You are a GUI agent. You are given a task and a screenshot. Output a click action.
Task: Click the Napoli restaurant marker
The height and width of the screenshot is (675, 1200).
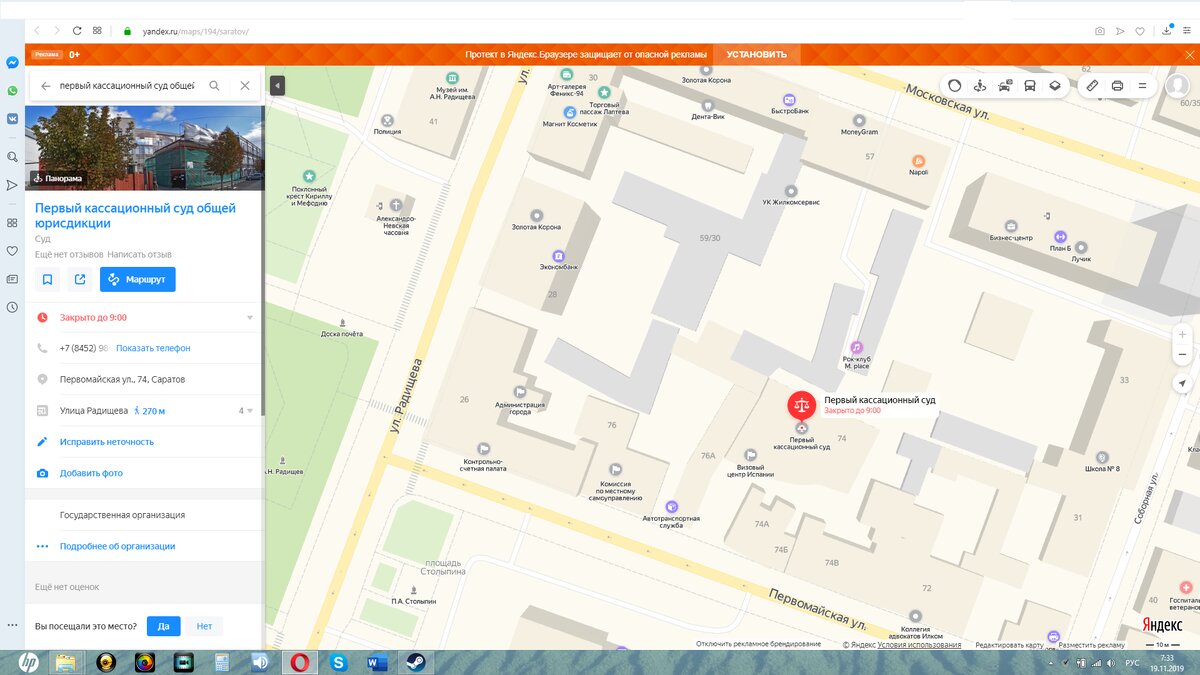pyautogui.click(x=918, y=161)
